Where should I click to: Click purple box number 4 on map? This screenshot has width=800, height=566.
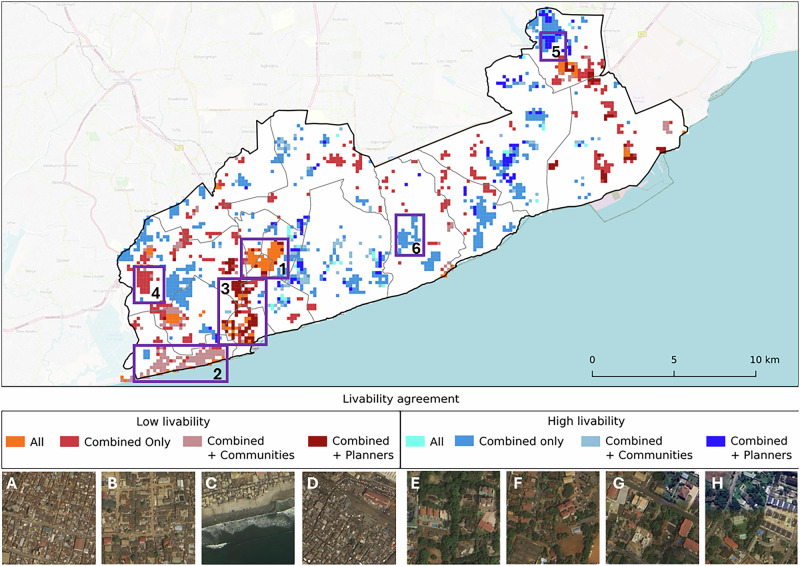click(149, 284)
